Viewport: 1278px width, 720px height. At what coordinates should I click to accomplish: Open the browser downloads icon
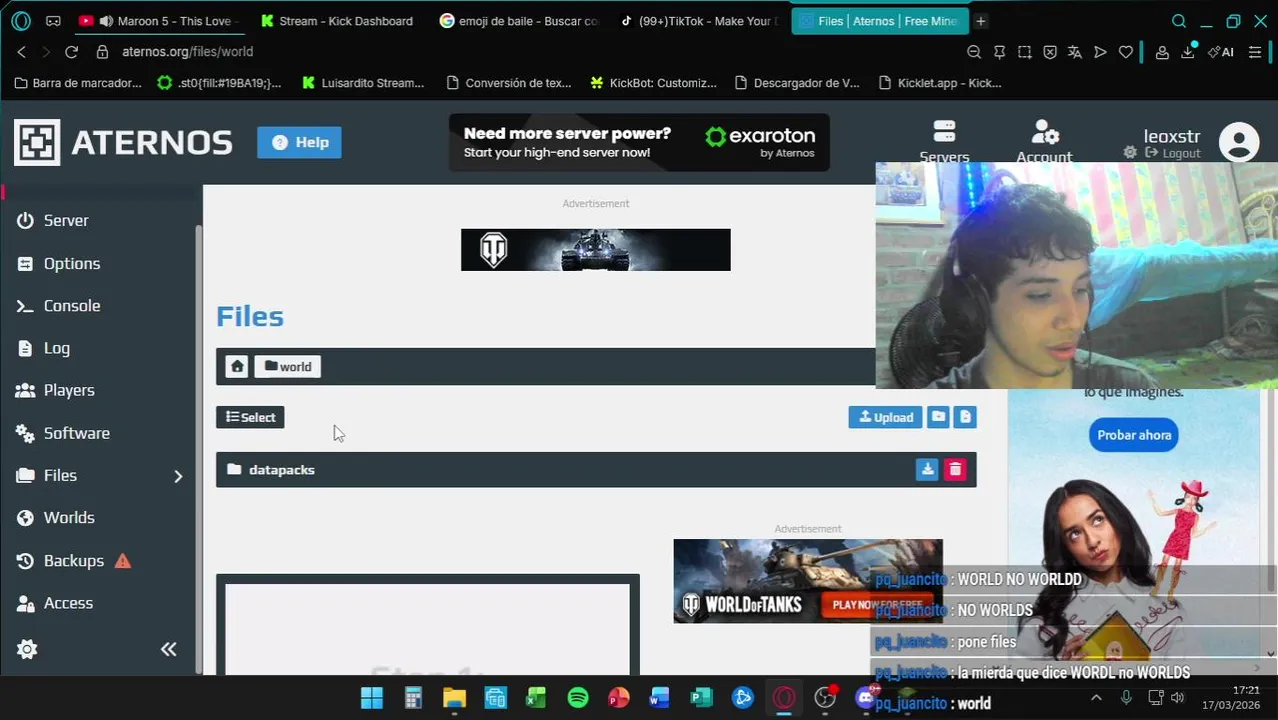(1188, 52)
